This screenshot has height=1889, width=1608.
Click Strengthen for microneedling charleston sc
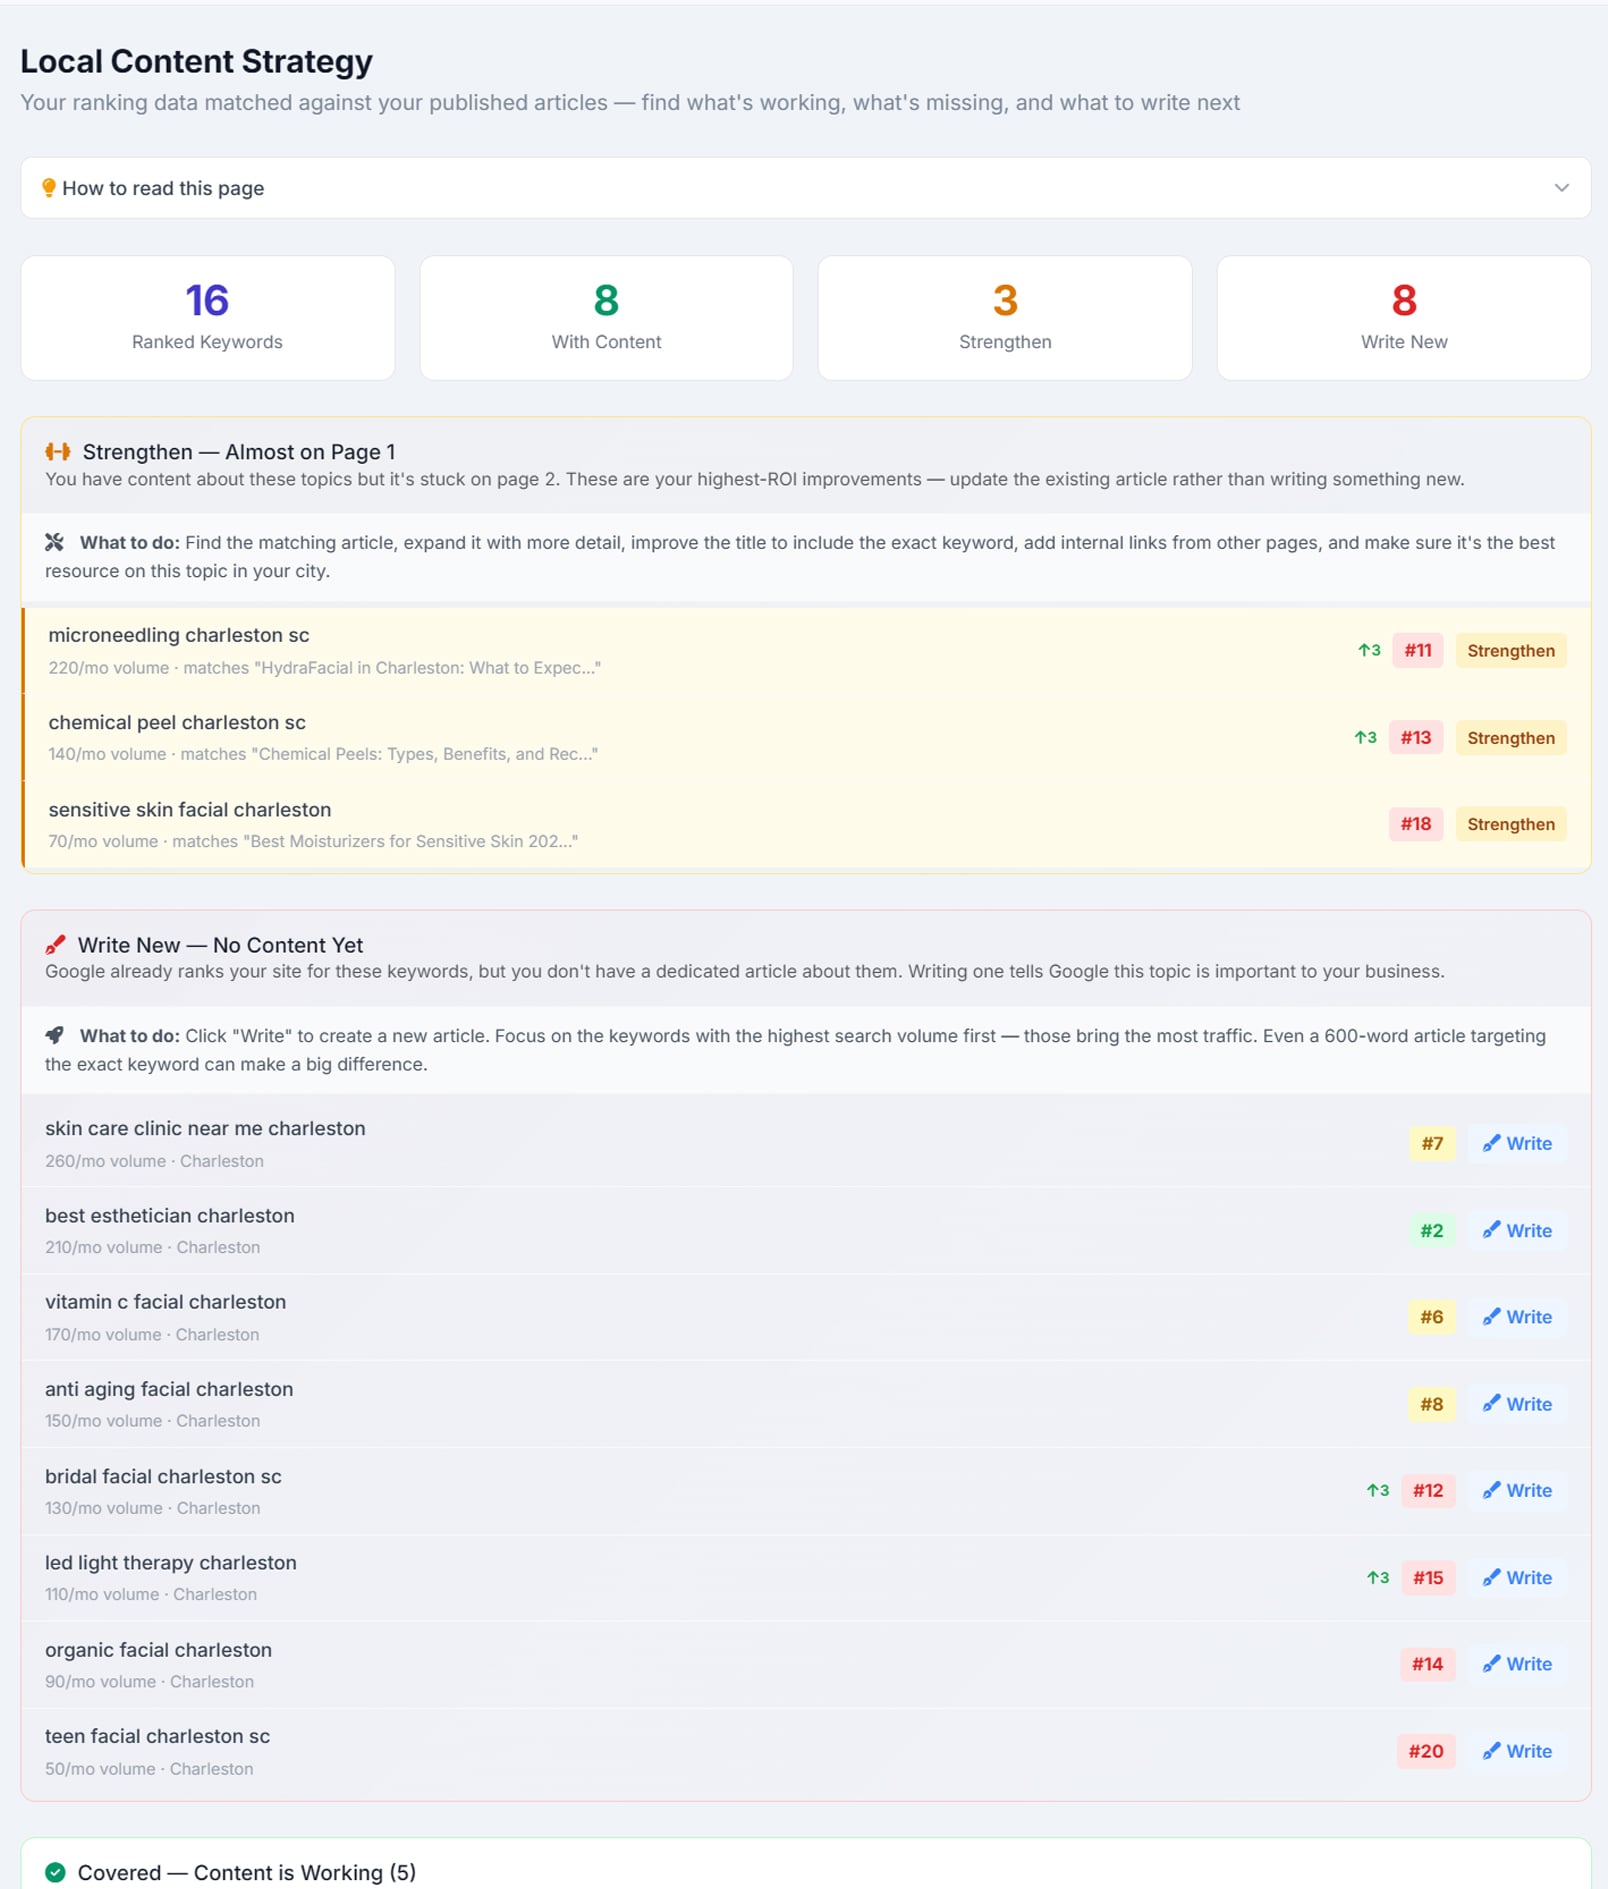tap(1510, 651)
